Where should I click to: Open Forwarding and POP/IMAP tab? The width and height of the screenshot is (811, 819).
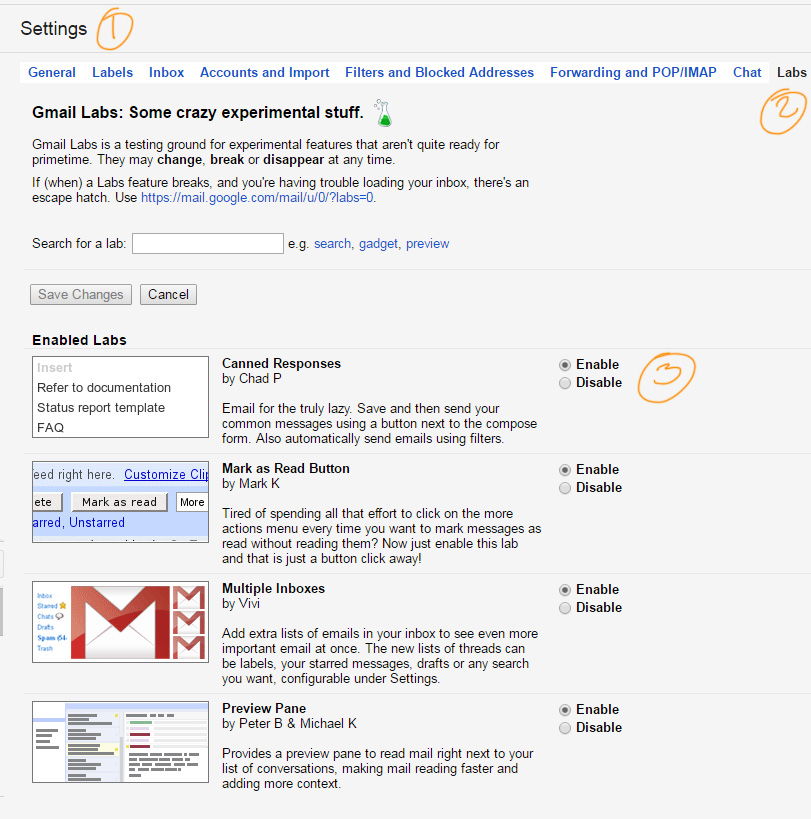click(633, 72)
